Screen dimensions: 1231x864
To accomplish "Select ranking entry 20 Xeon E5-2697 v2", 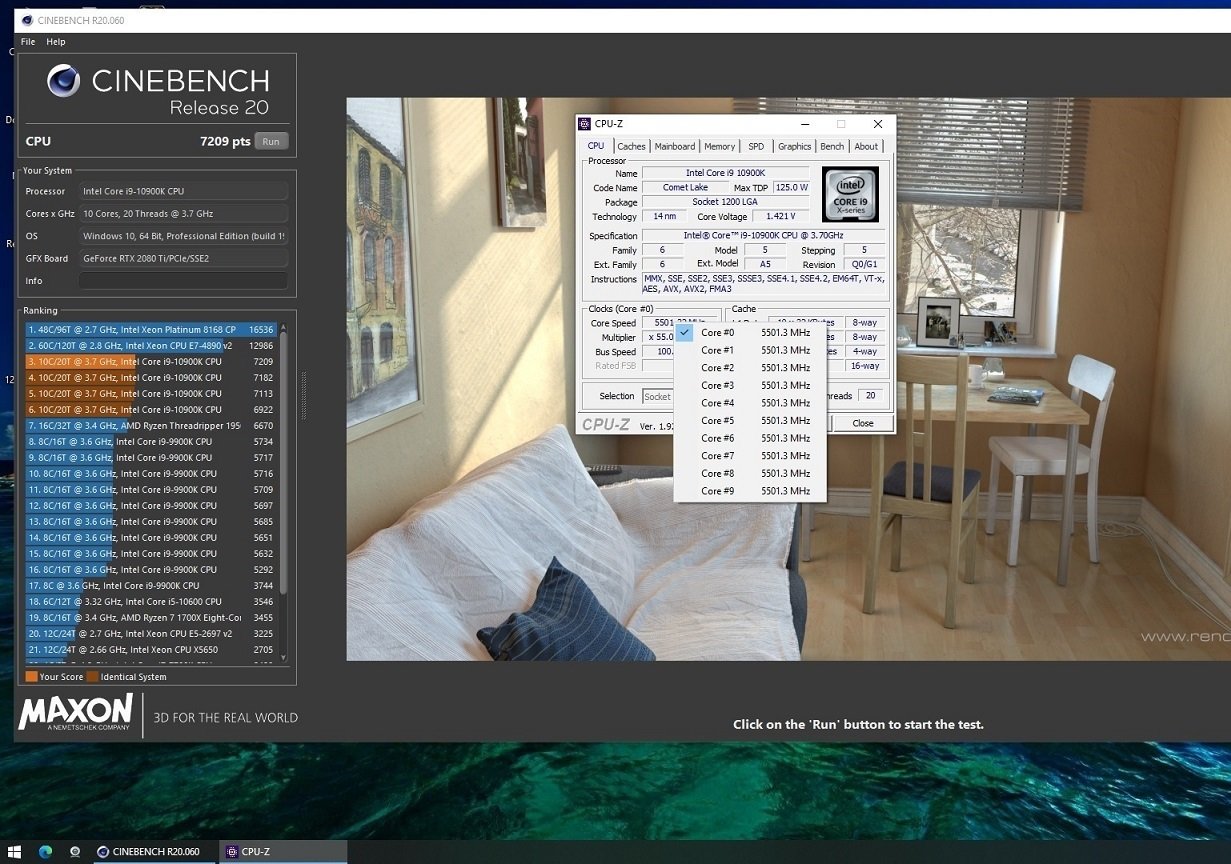I will pyautogui.click(x=150, y=633).
